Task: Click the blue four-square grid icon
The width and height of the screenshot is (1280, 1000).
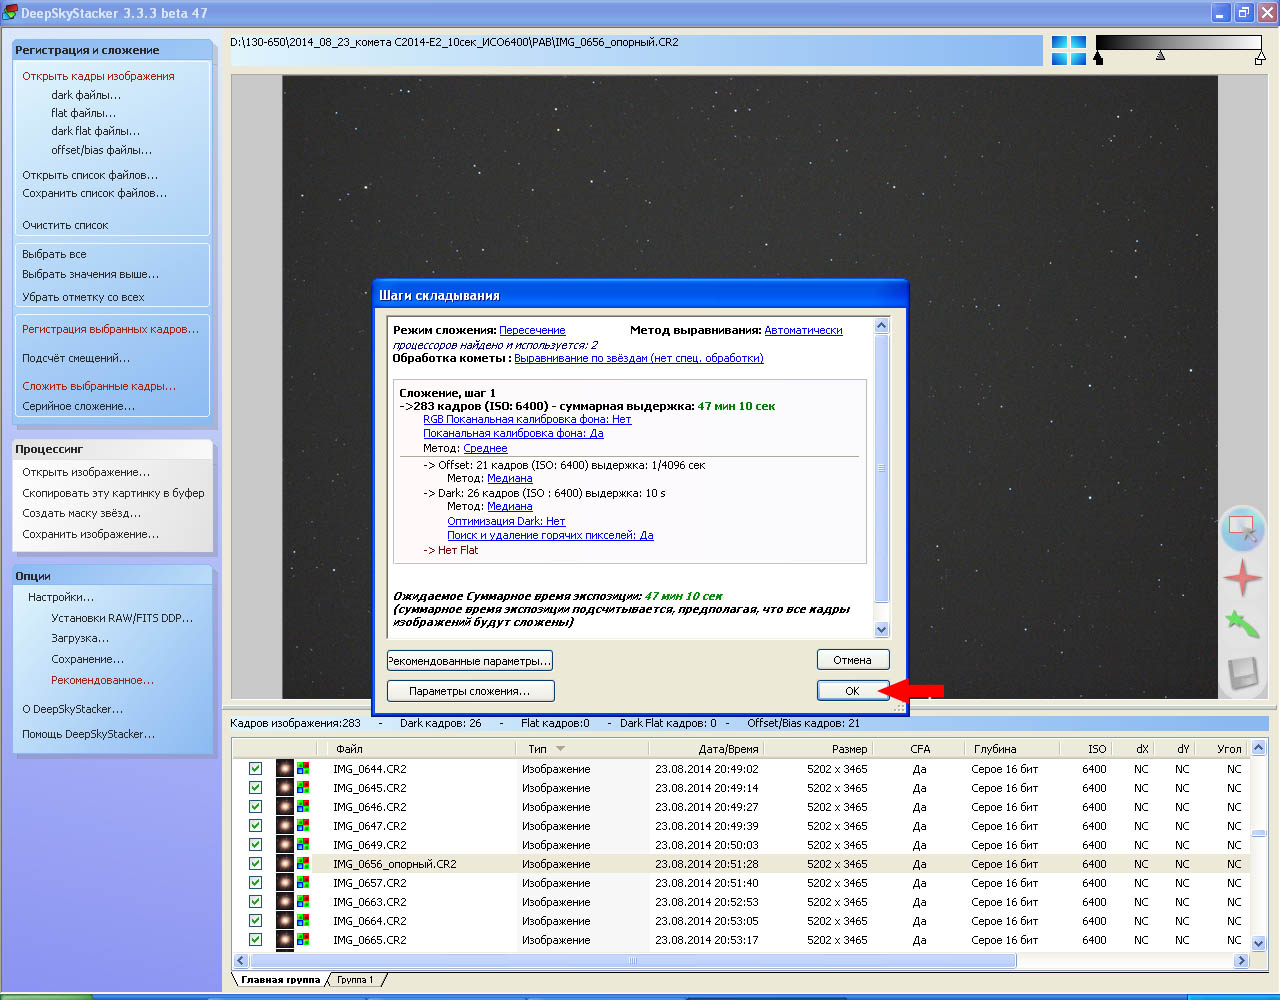Action: (x=1068, y=50)
